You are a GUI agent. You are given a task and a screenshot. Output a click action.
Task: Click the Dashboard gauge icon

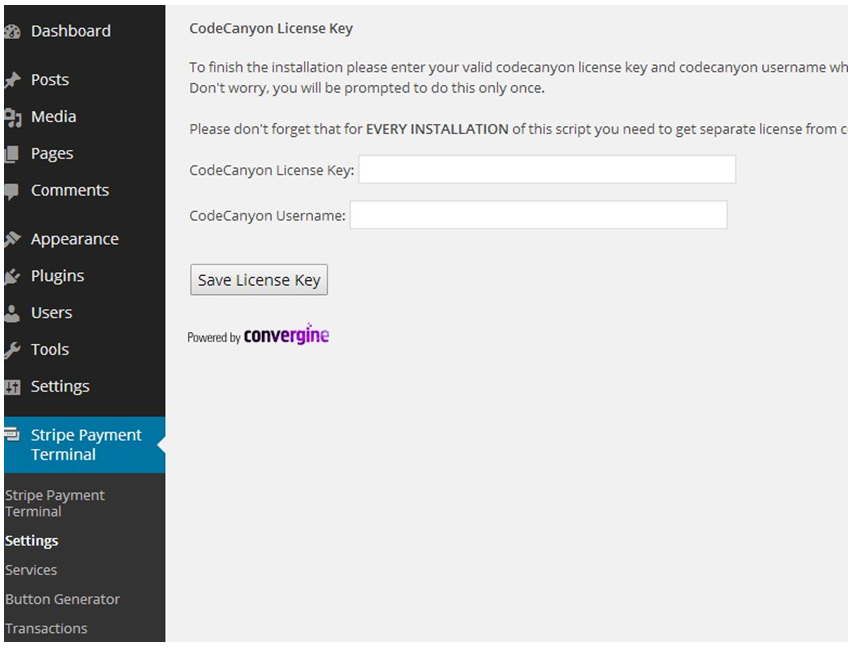point(12,32)
